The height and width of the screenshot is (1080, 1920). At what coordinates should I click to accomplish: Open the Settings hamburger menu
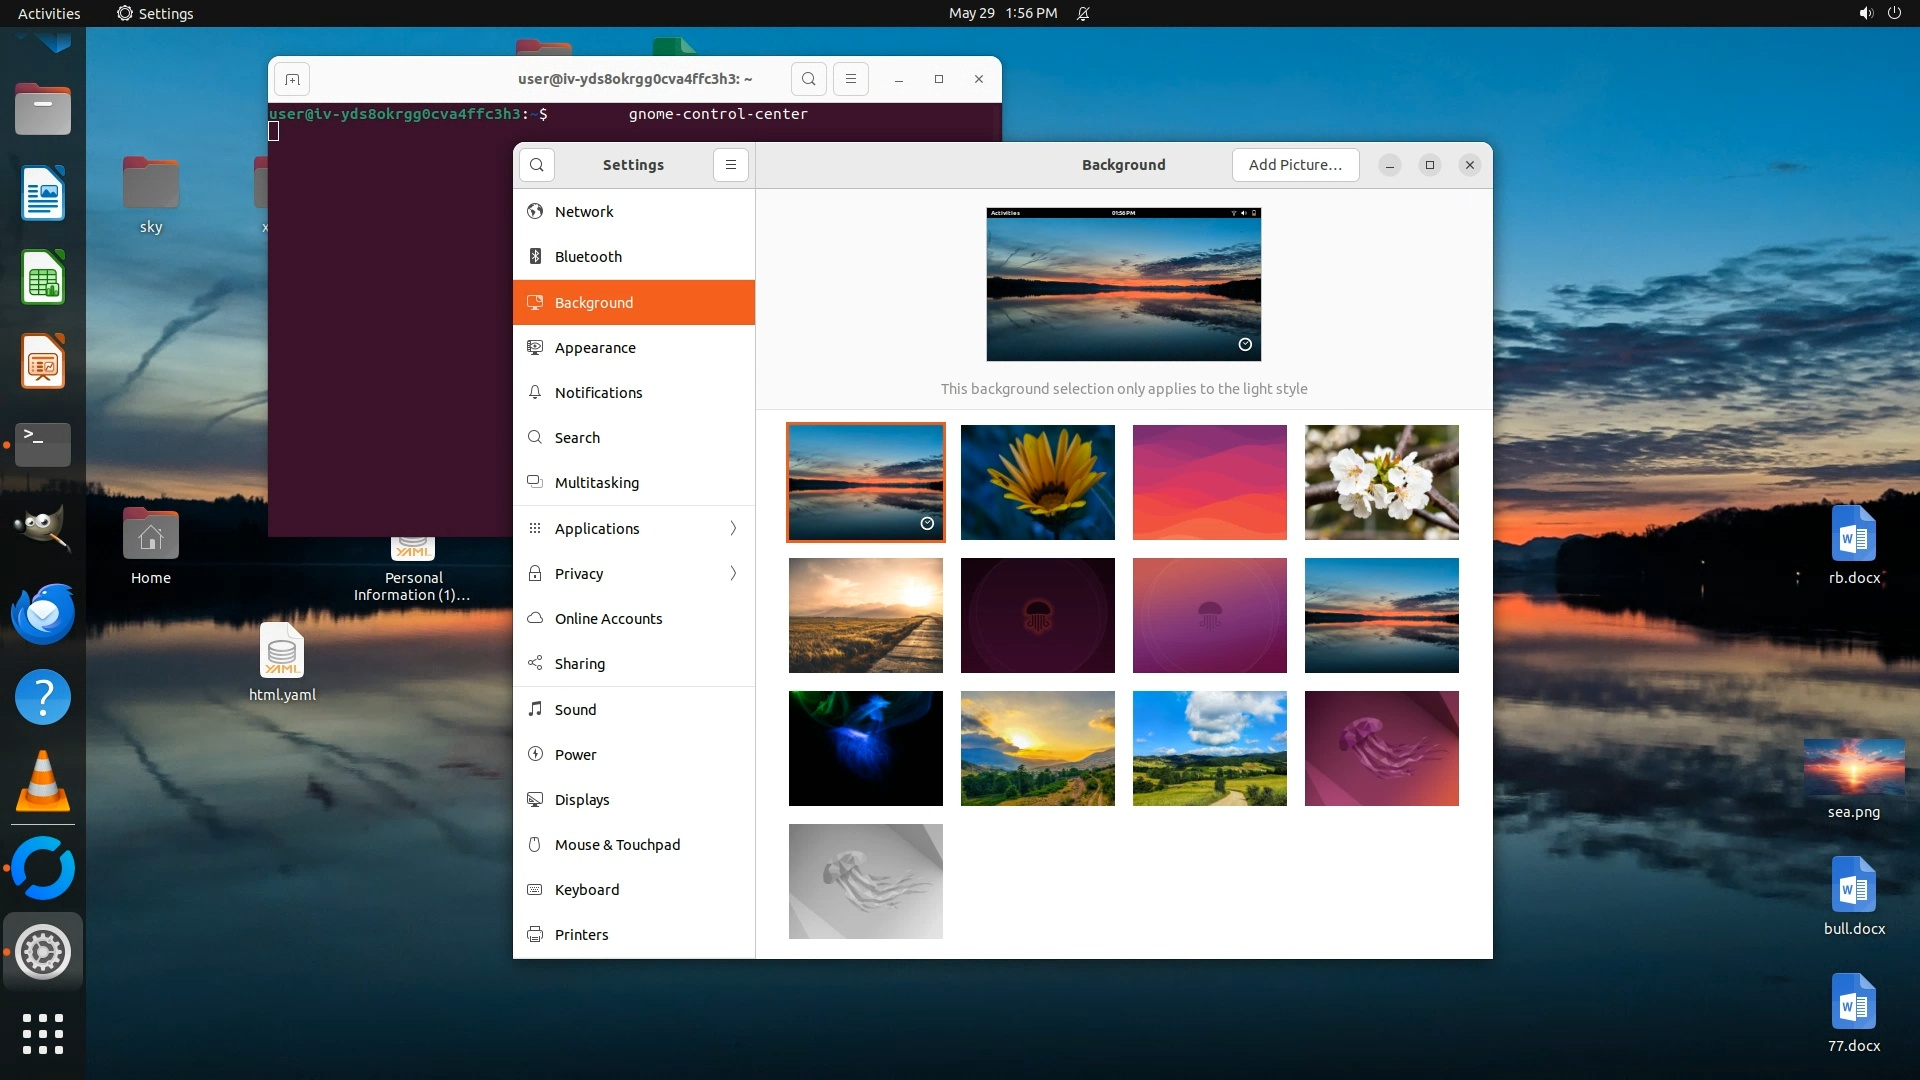[x=731, y=165]
